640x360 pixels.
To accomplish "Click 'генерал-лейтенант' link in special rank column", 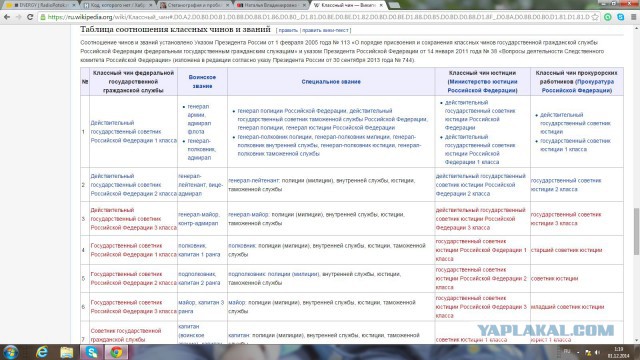I will [x=253, y=180].
